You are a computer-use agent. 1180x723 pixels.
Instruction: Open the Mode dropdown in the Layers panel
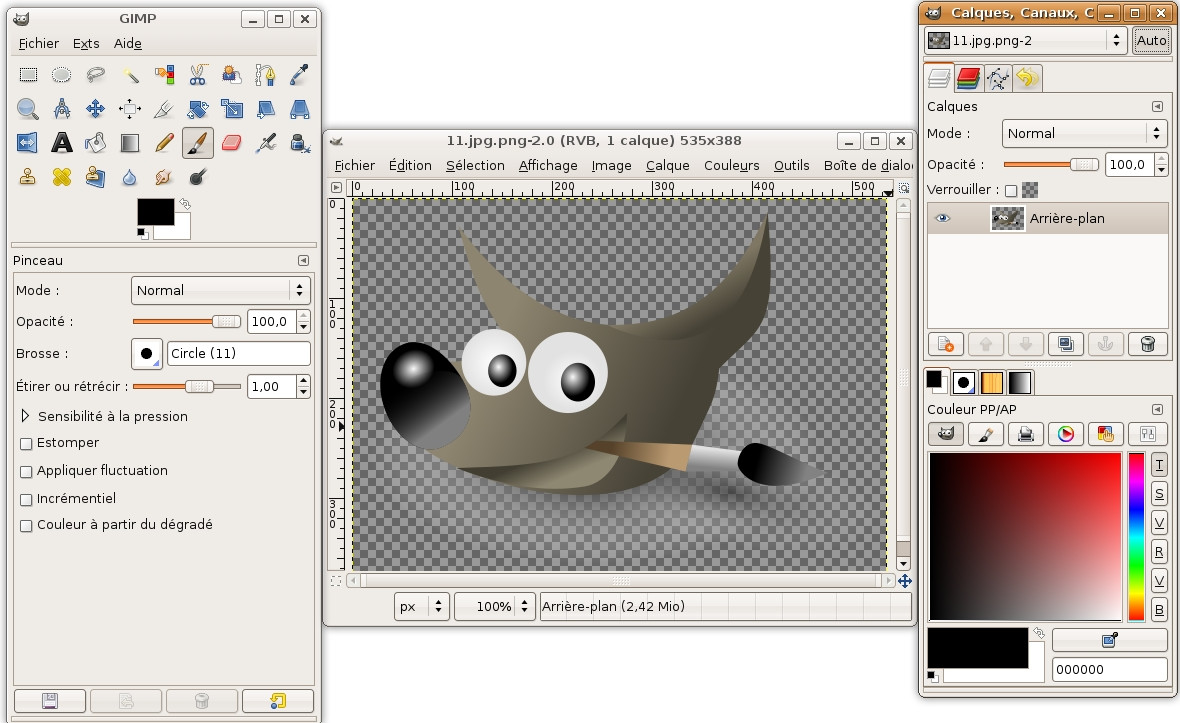1083,133
